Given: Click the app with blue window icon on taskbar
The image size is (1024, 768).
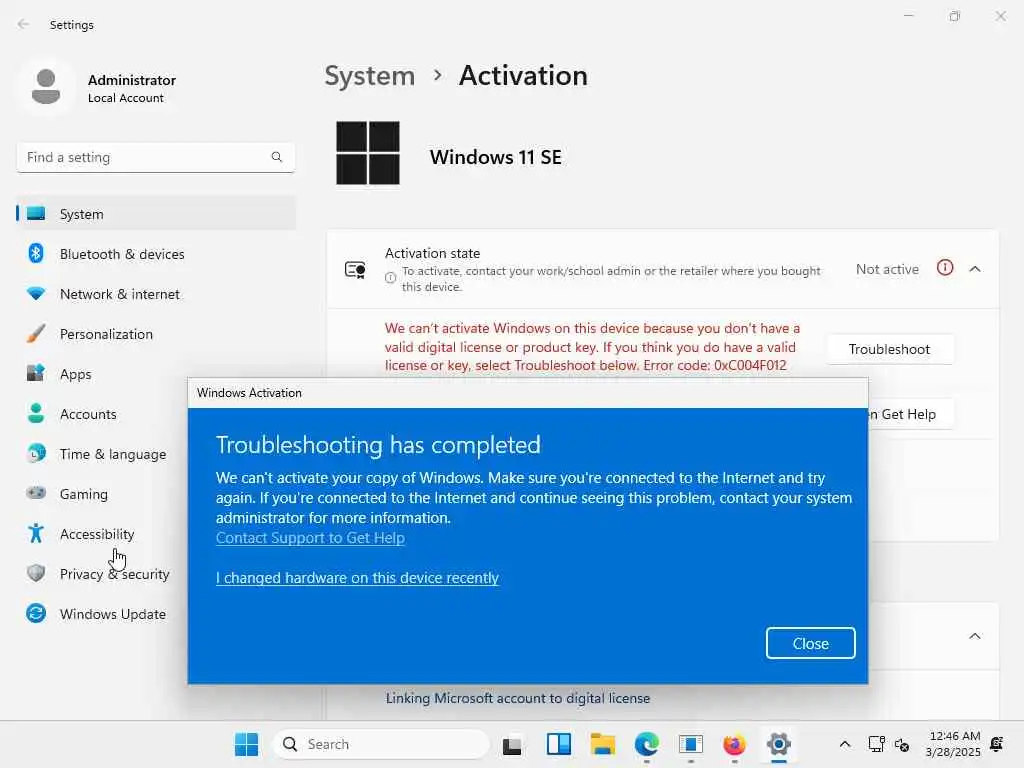Looking at the screenshot, I should click(x=690, y=744).
